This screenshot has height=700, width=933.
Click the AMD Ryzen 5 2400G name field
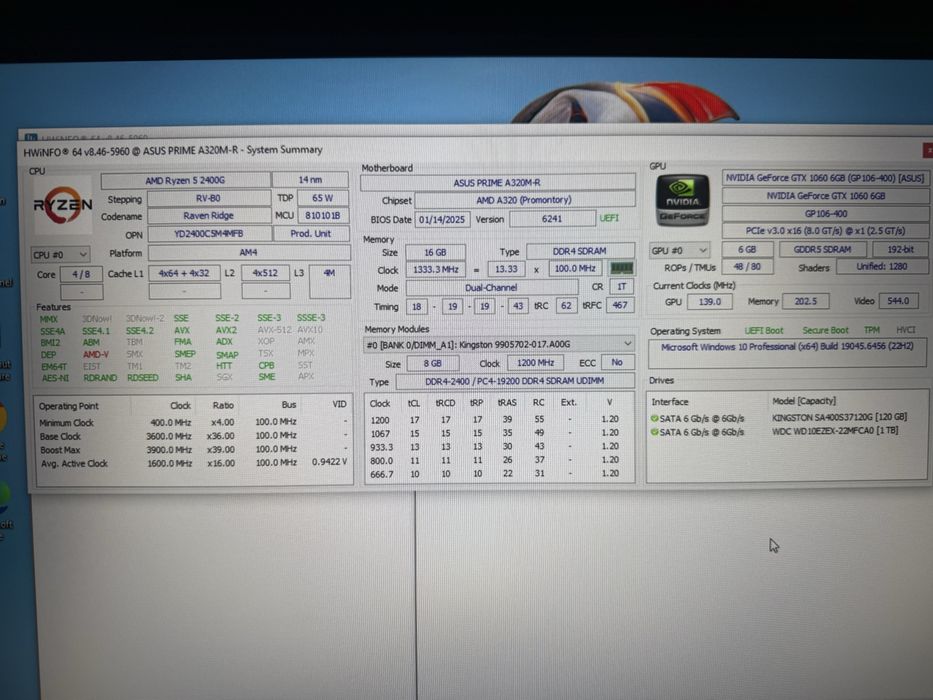pyautogui.click(x=185, y=180)
